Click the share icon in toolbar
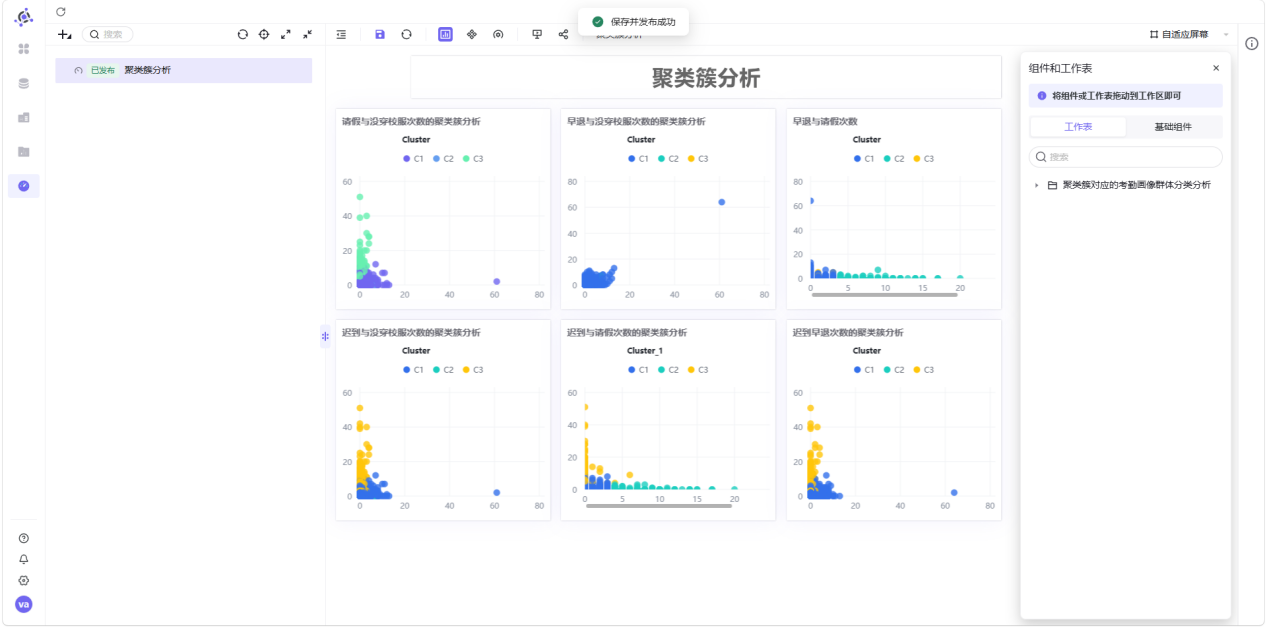The height and width of the screenshot is (628, 1267). point(563,34)
